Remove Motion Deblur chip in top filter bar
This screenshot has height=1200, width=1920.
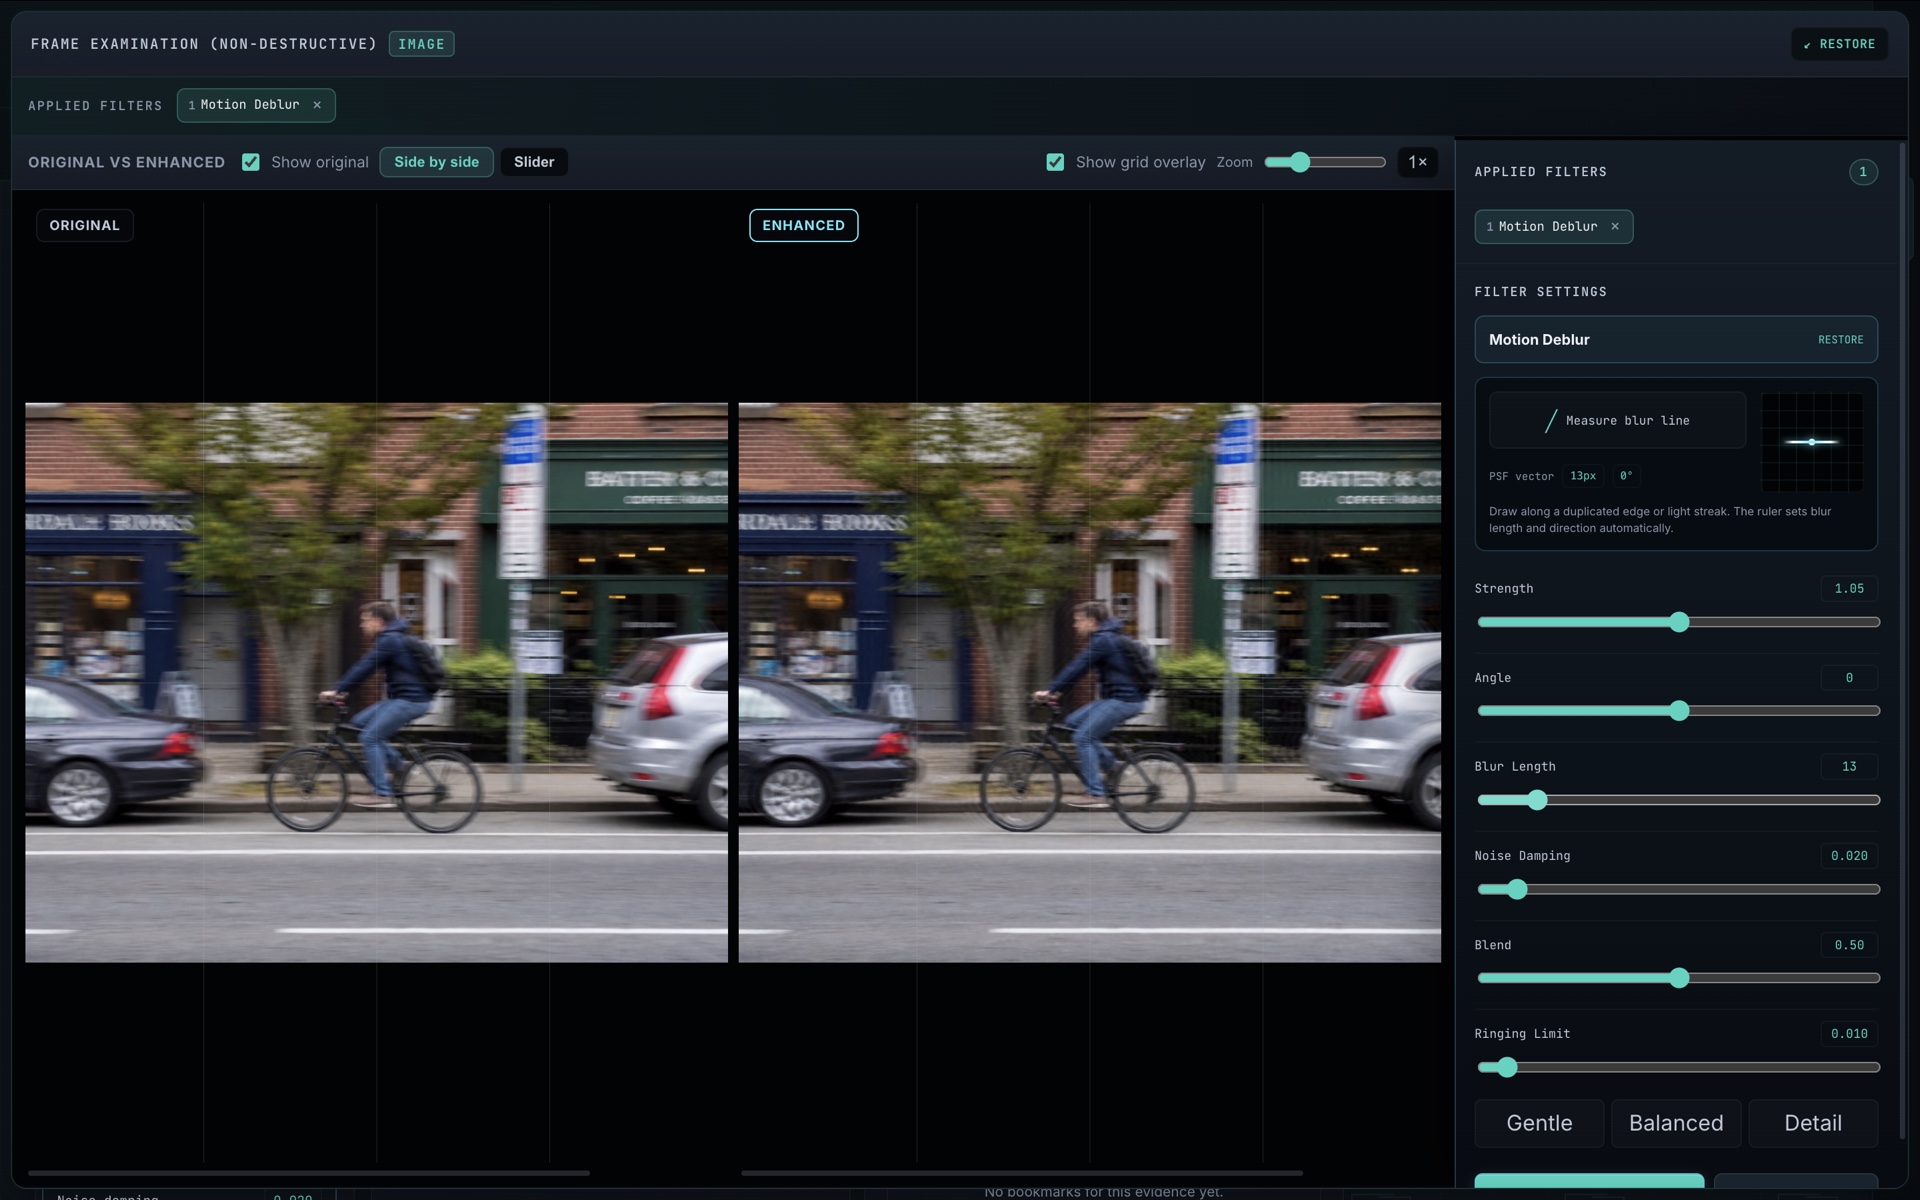click(317, 105)
